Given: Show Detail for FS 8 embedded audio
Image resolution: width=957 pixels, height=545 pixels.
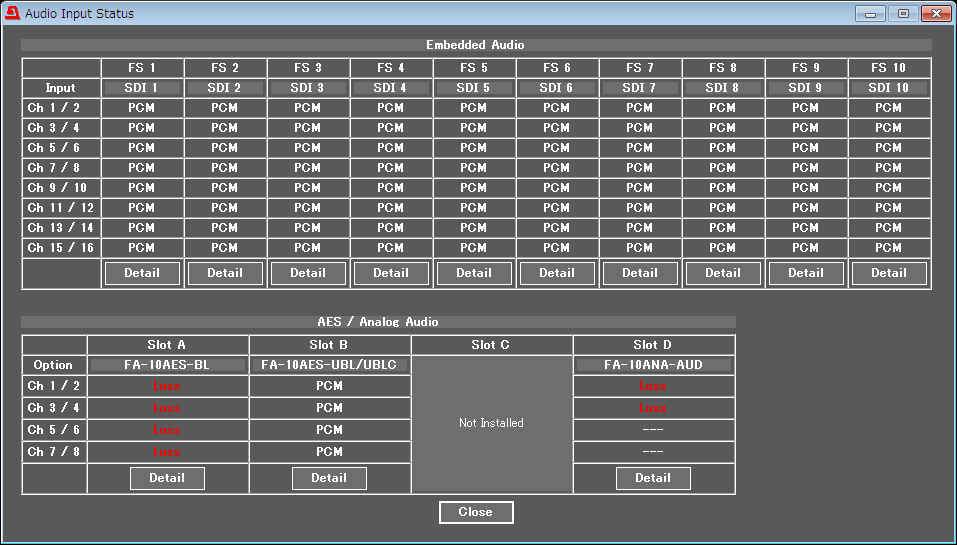Looking at the screenshot, I should [x=722, y=273].
